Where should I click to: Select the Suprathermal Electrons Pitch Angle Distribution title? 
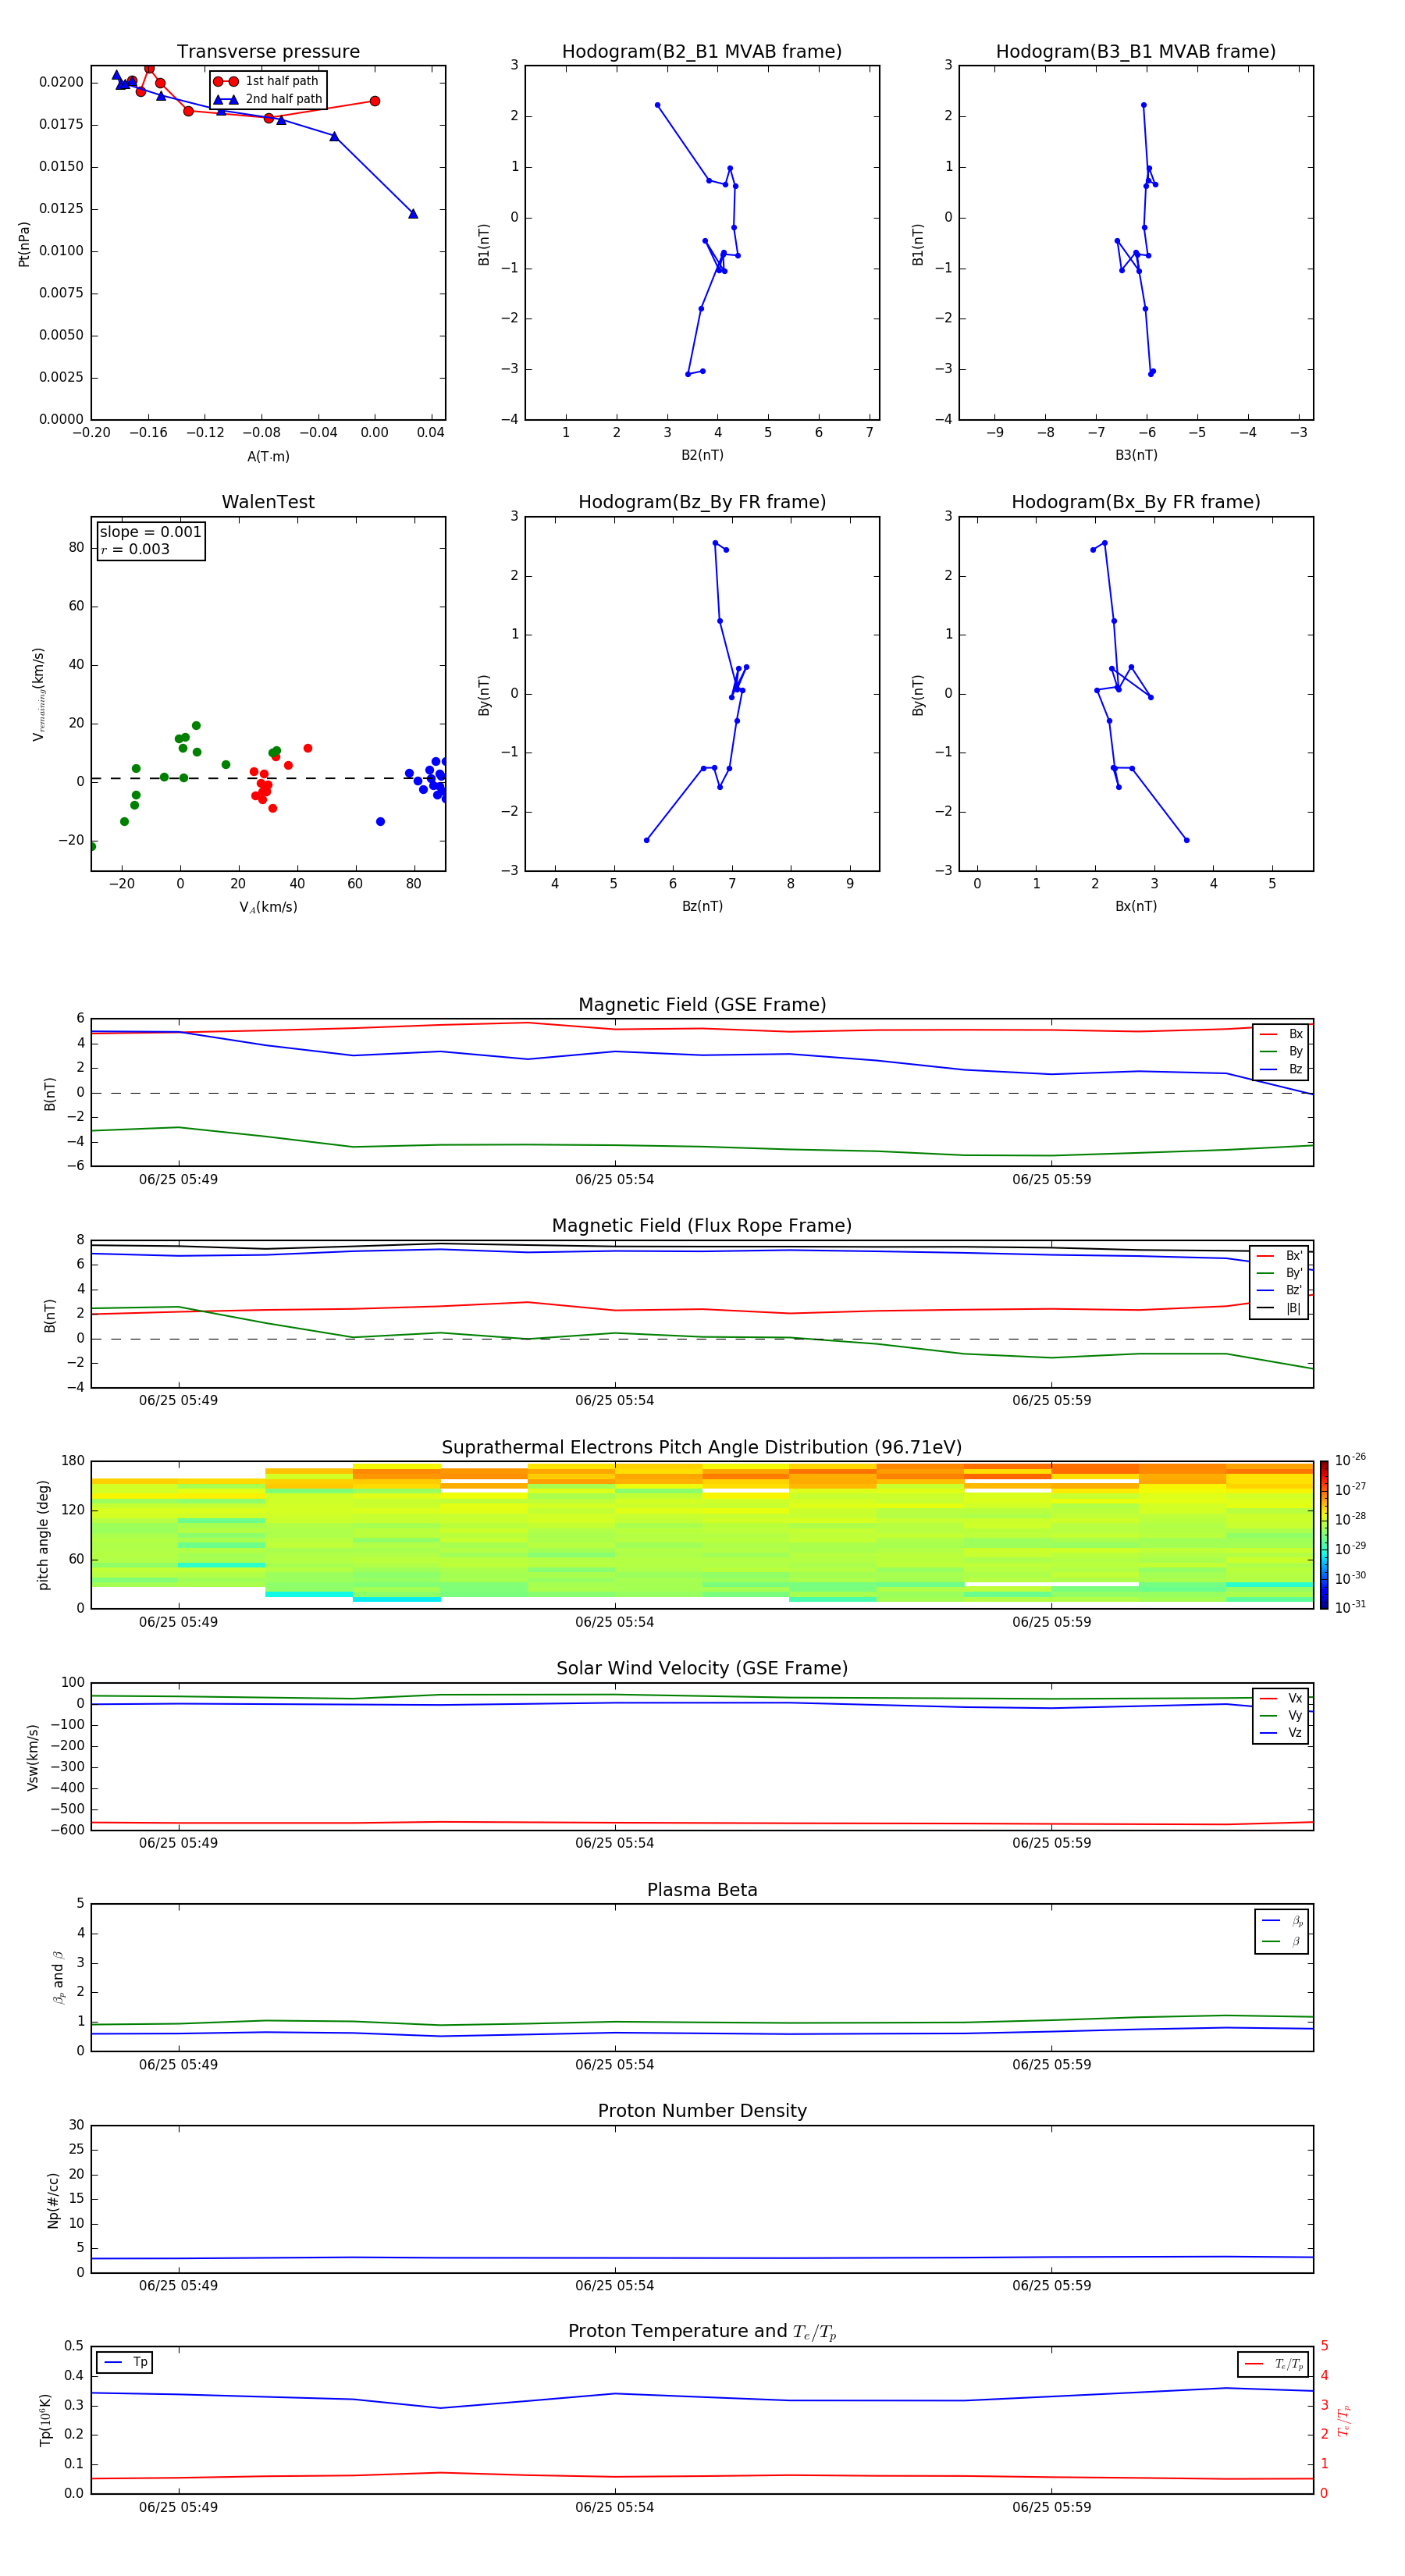702,1448
